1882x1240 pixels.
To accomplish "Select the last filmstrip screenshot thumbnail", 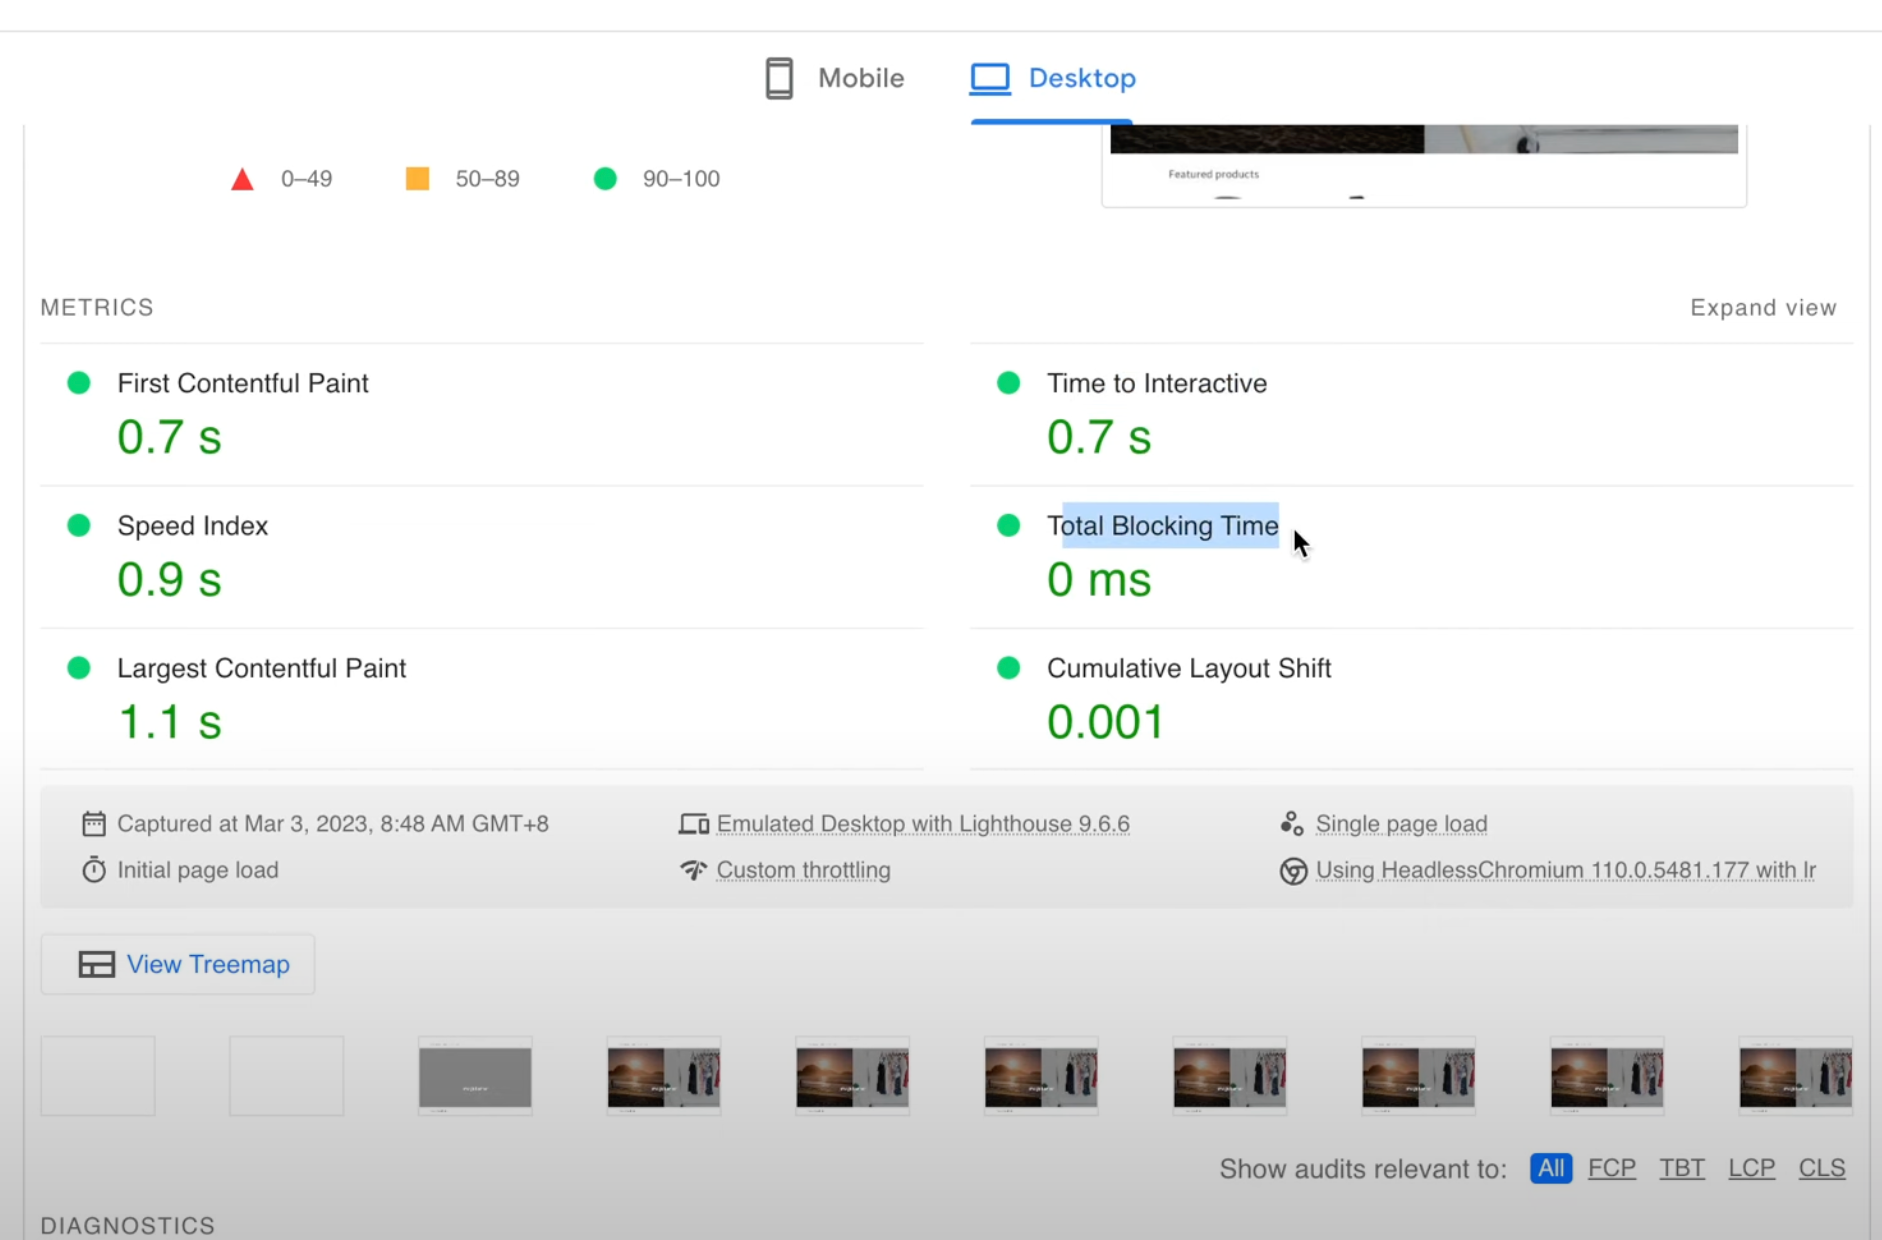I will click(1796, 1076).
